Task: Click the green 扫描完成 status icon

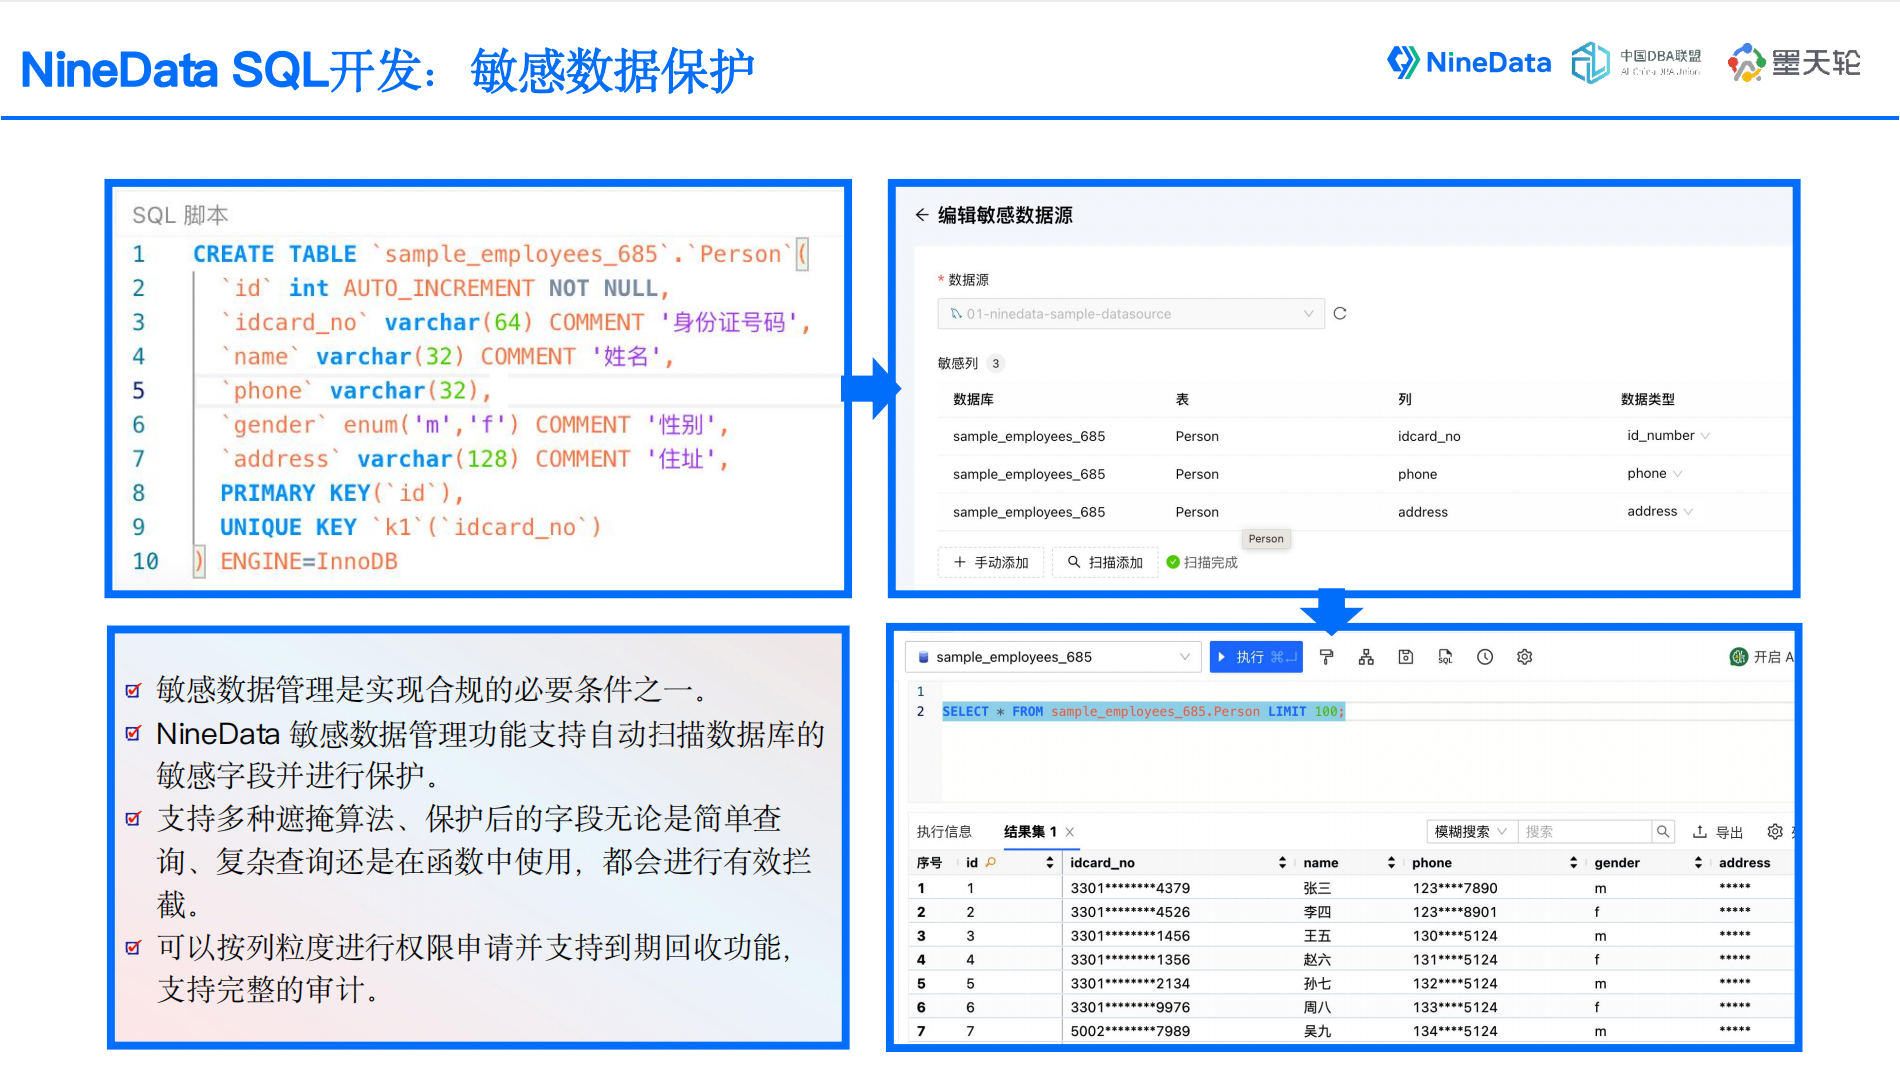Action: click(x=1173, y=562)
